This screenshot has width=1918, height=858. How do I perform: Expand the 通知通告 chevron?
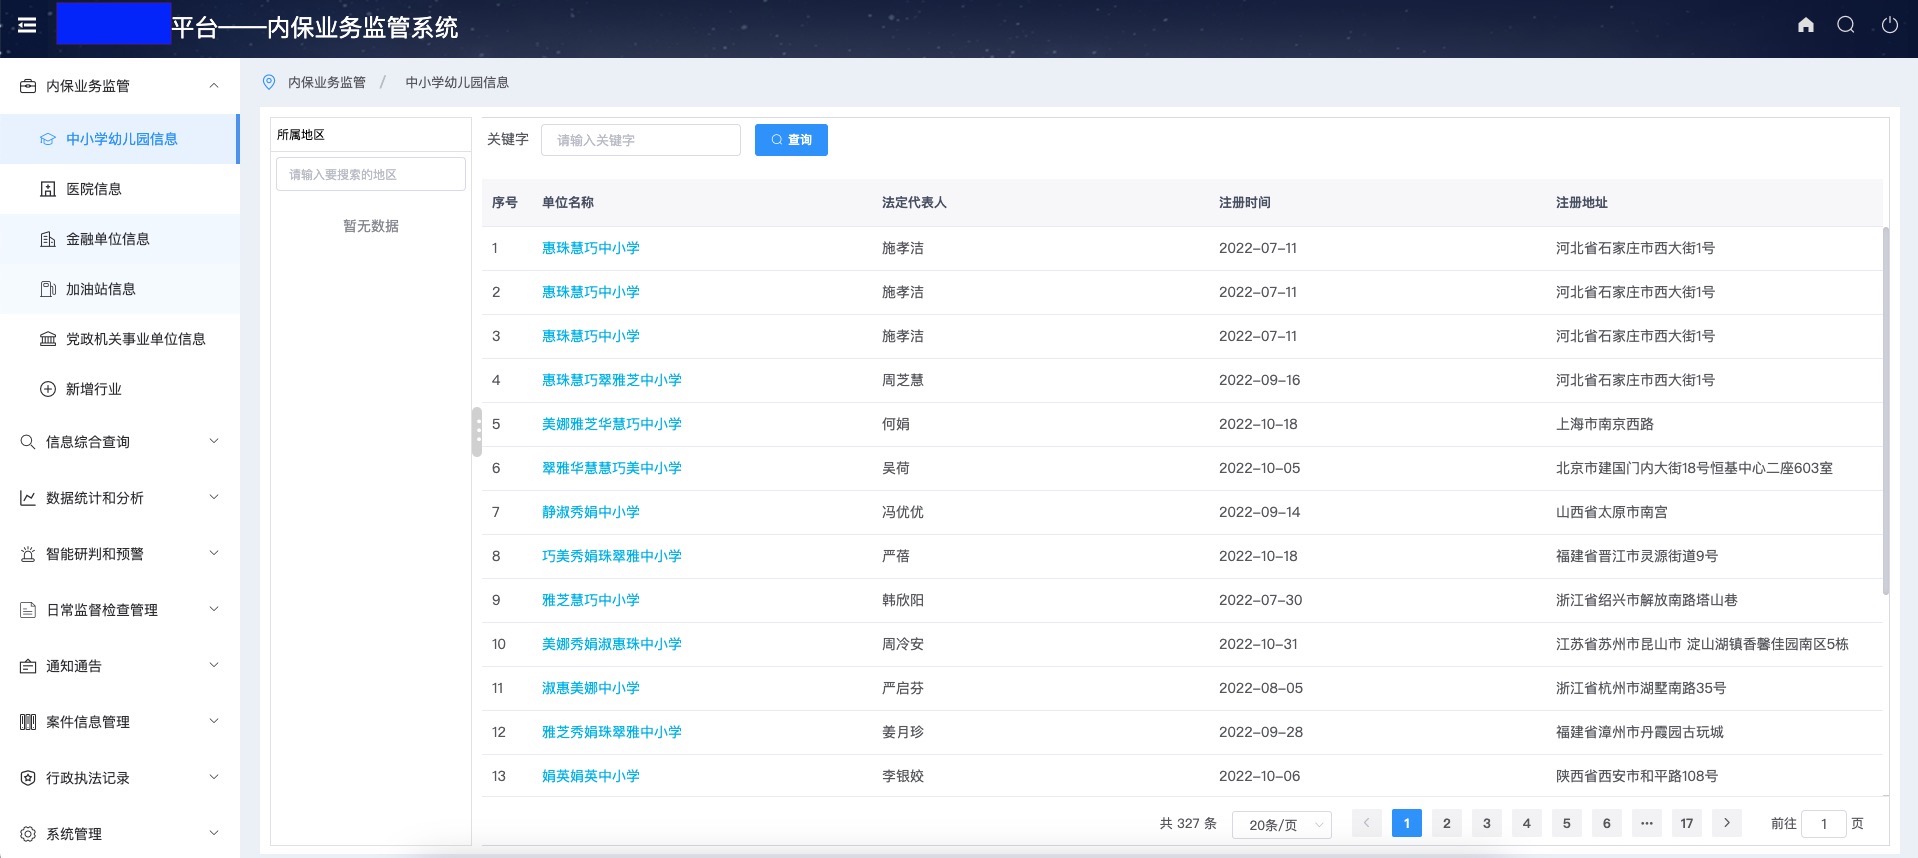(x=214, y=665)
